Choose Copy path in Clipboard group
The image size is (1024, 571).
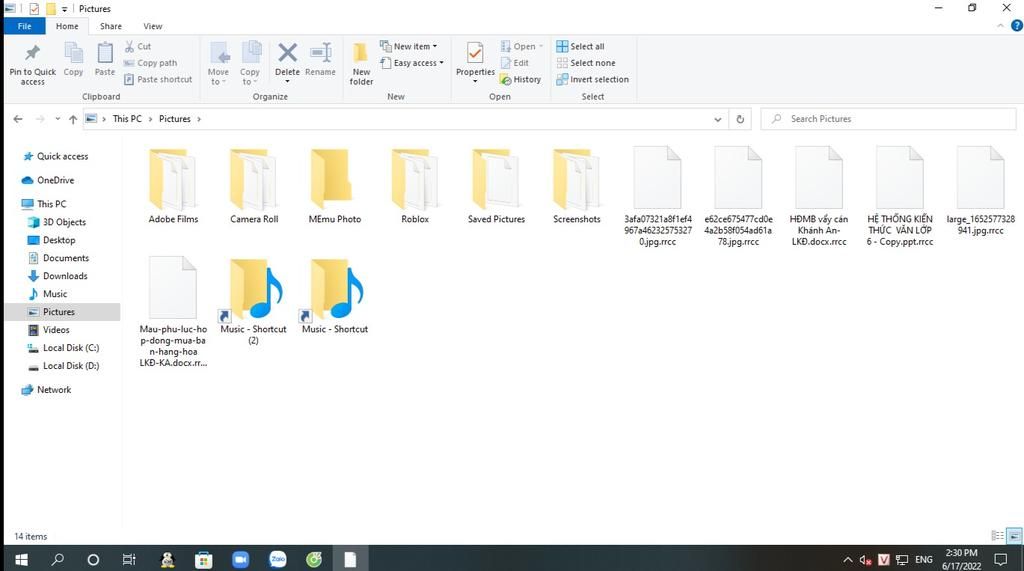coord(150,63)
